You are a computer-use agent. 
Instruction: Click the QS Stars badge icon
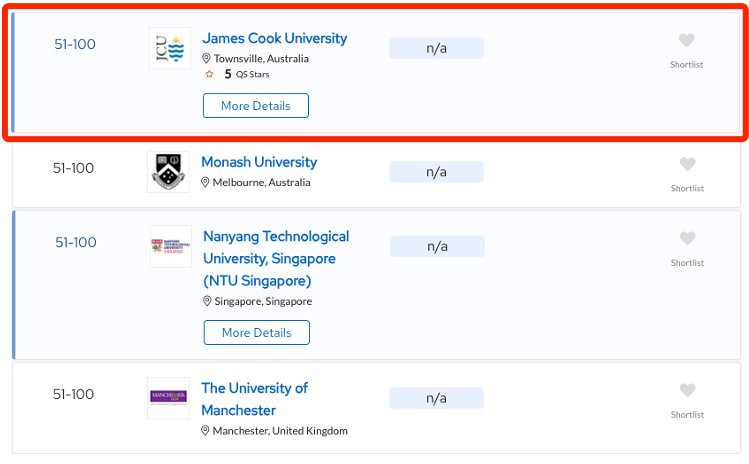(x=209, y=74)
